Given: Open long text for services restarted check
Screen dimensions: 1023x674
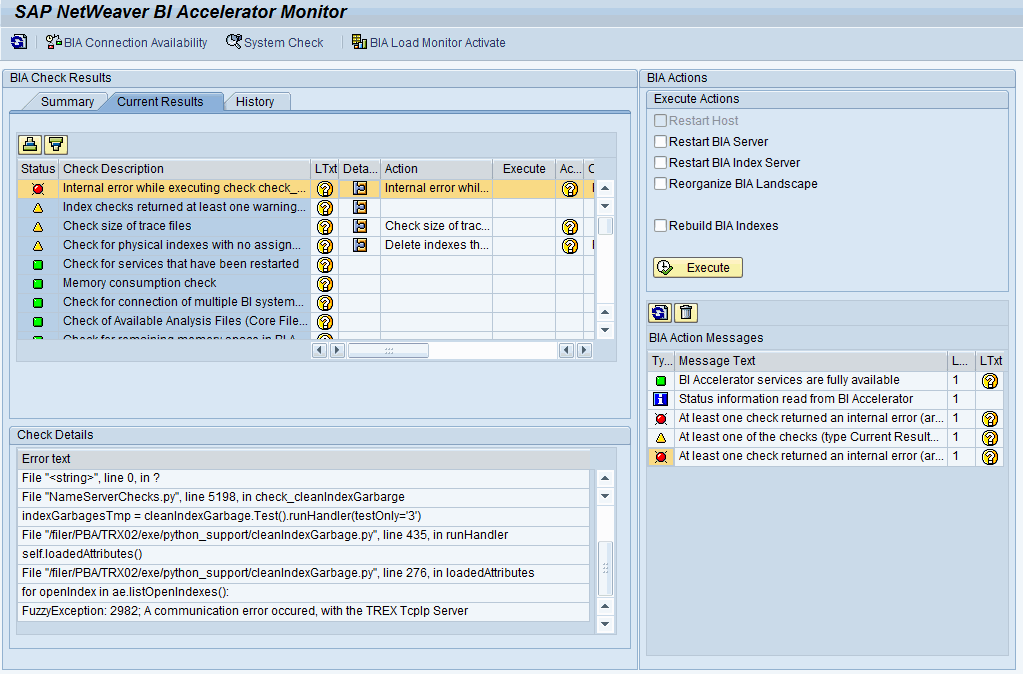Looking at the screenshot, I should 325,264.
